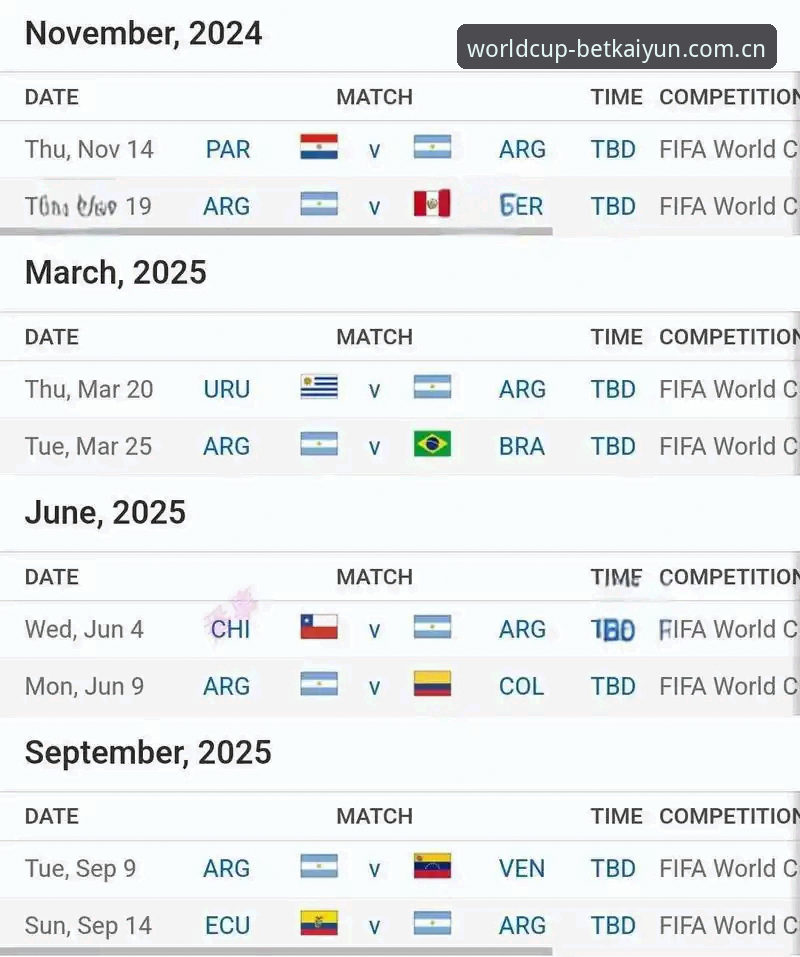Screen dimensions: 800x957
Task: Click Paraguay flag in Nov 14 match
Action: click(x=319, y=147)
